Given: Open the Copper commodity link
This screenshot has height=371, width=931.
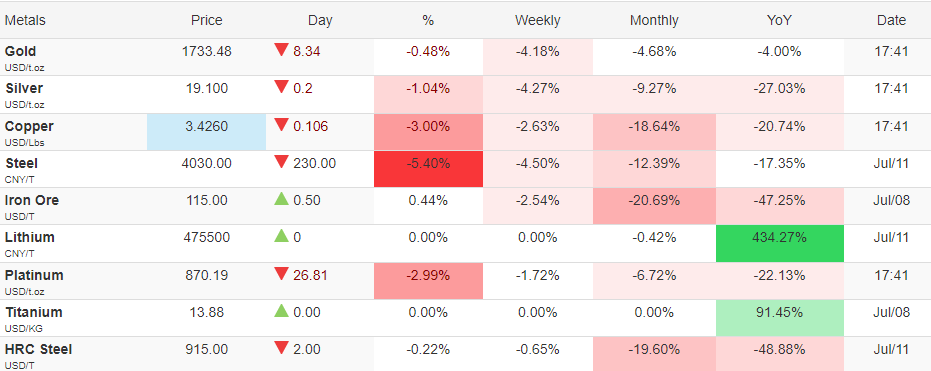Looking at the screenshot, I should (29, 126).
